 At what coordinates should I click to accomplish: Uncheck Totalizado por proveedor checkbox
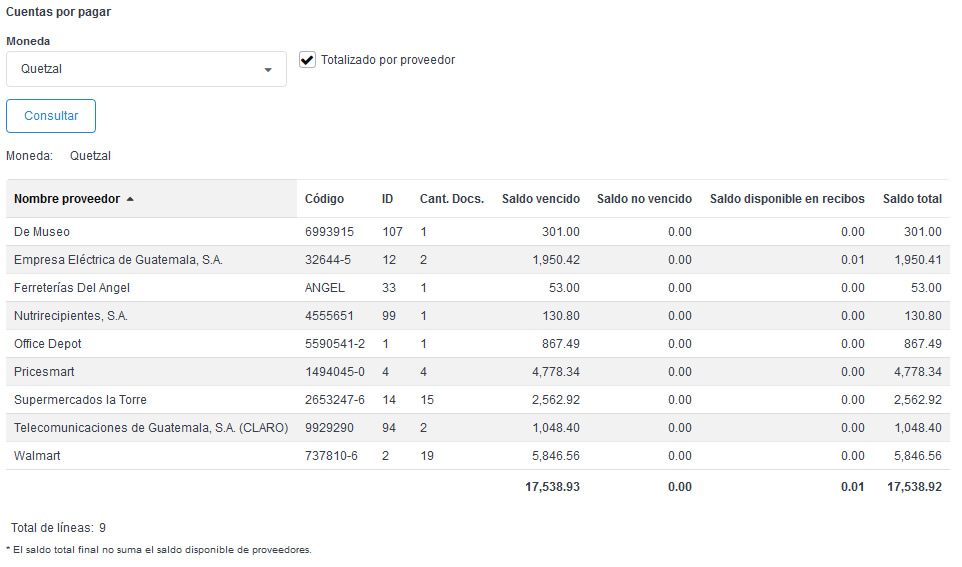308,60
